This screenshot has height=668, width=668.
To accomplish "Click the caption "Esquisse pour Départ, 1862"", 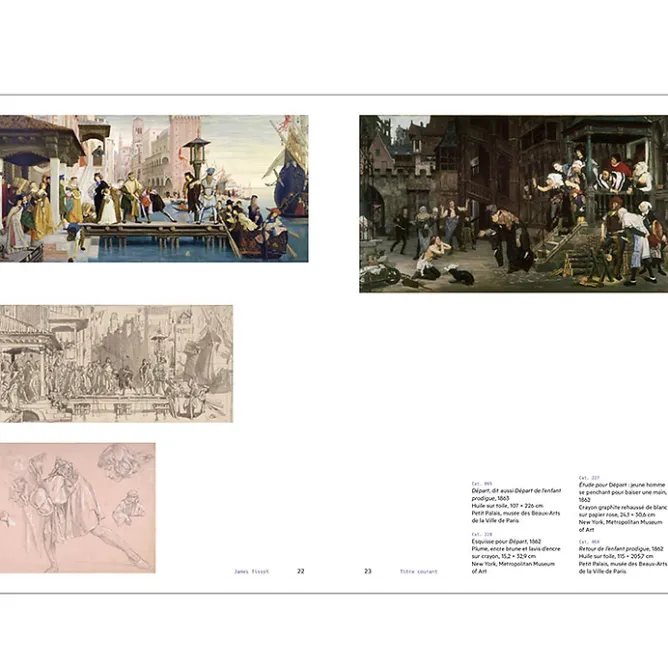I will click(x=506, y=541).
